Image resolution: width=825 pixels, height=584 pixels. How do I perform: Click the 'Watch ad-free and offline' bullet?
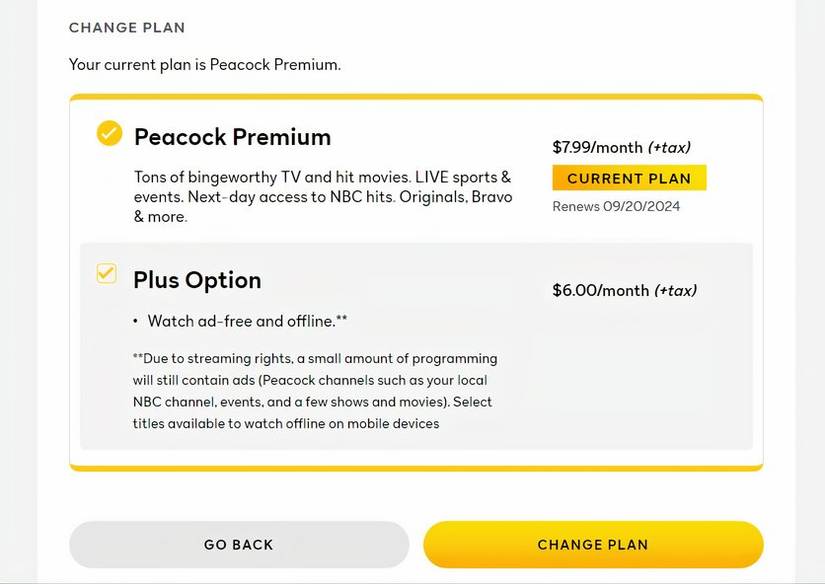coord(247,321)
